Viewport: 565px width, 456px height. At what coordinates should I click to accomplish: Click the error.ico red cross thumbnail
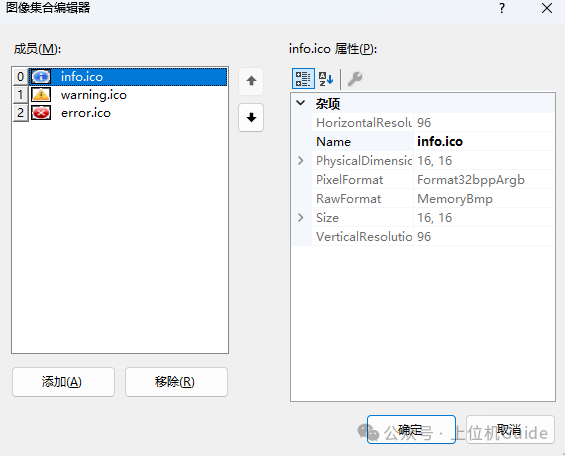pyautogui.click(x=41, y=113)
